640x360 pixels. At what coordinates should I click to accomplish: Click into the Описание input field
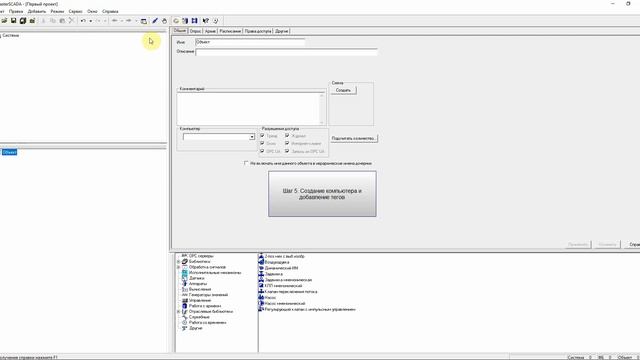[287, 52]
